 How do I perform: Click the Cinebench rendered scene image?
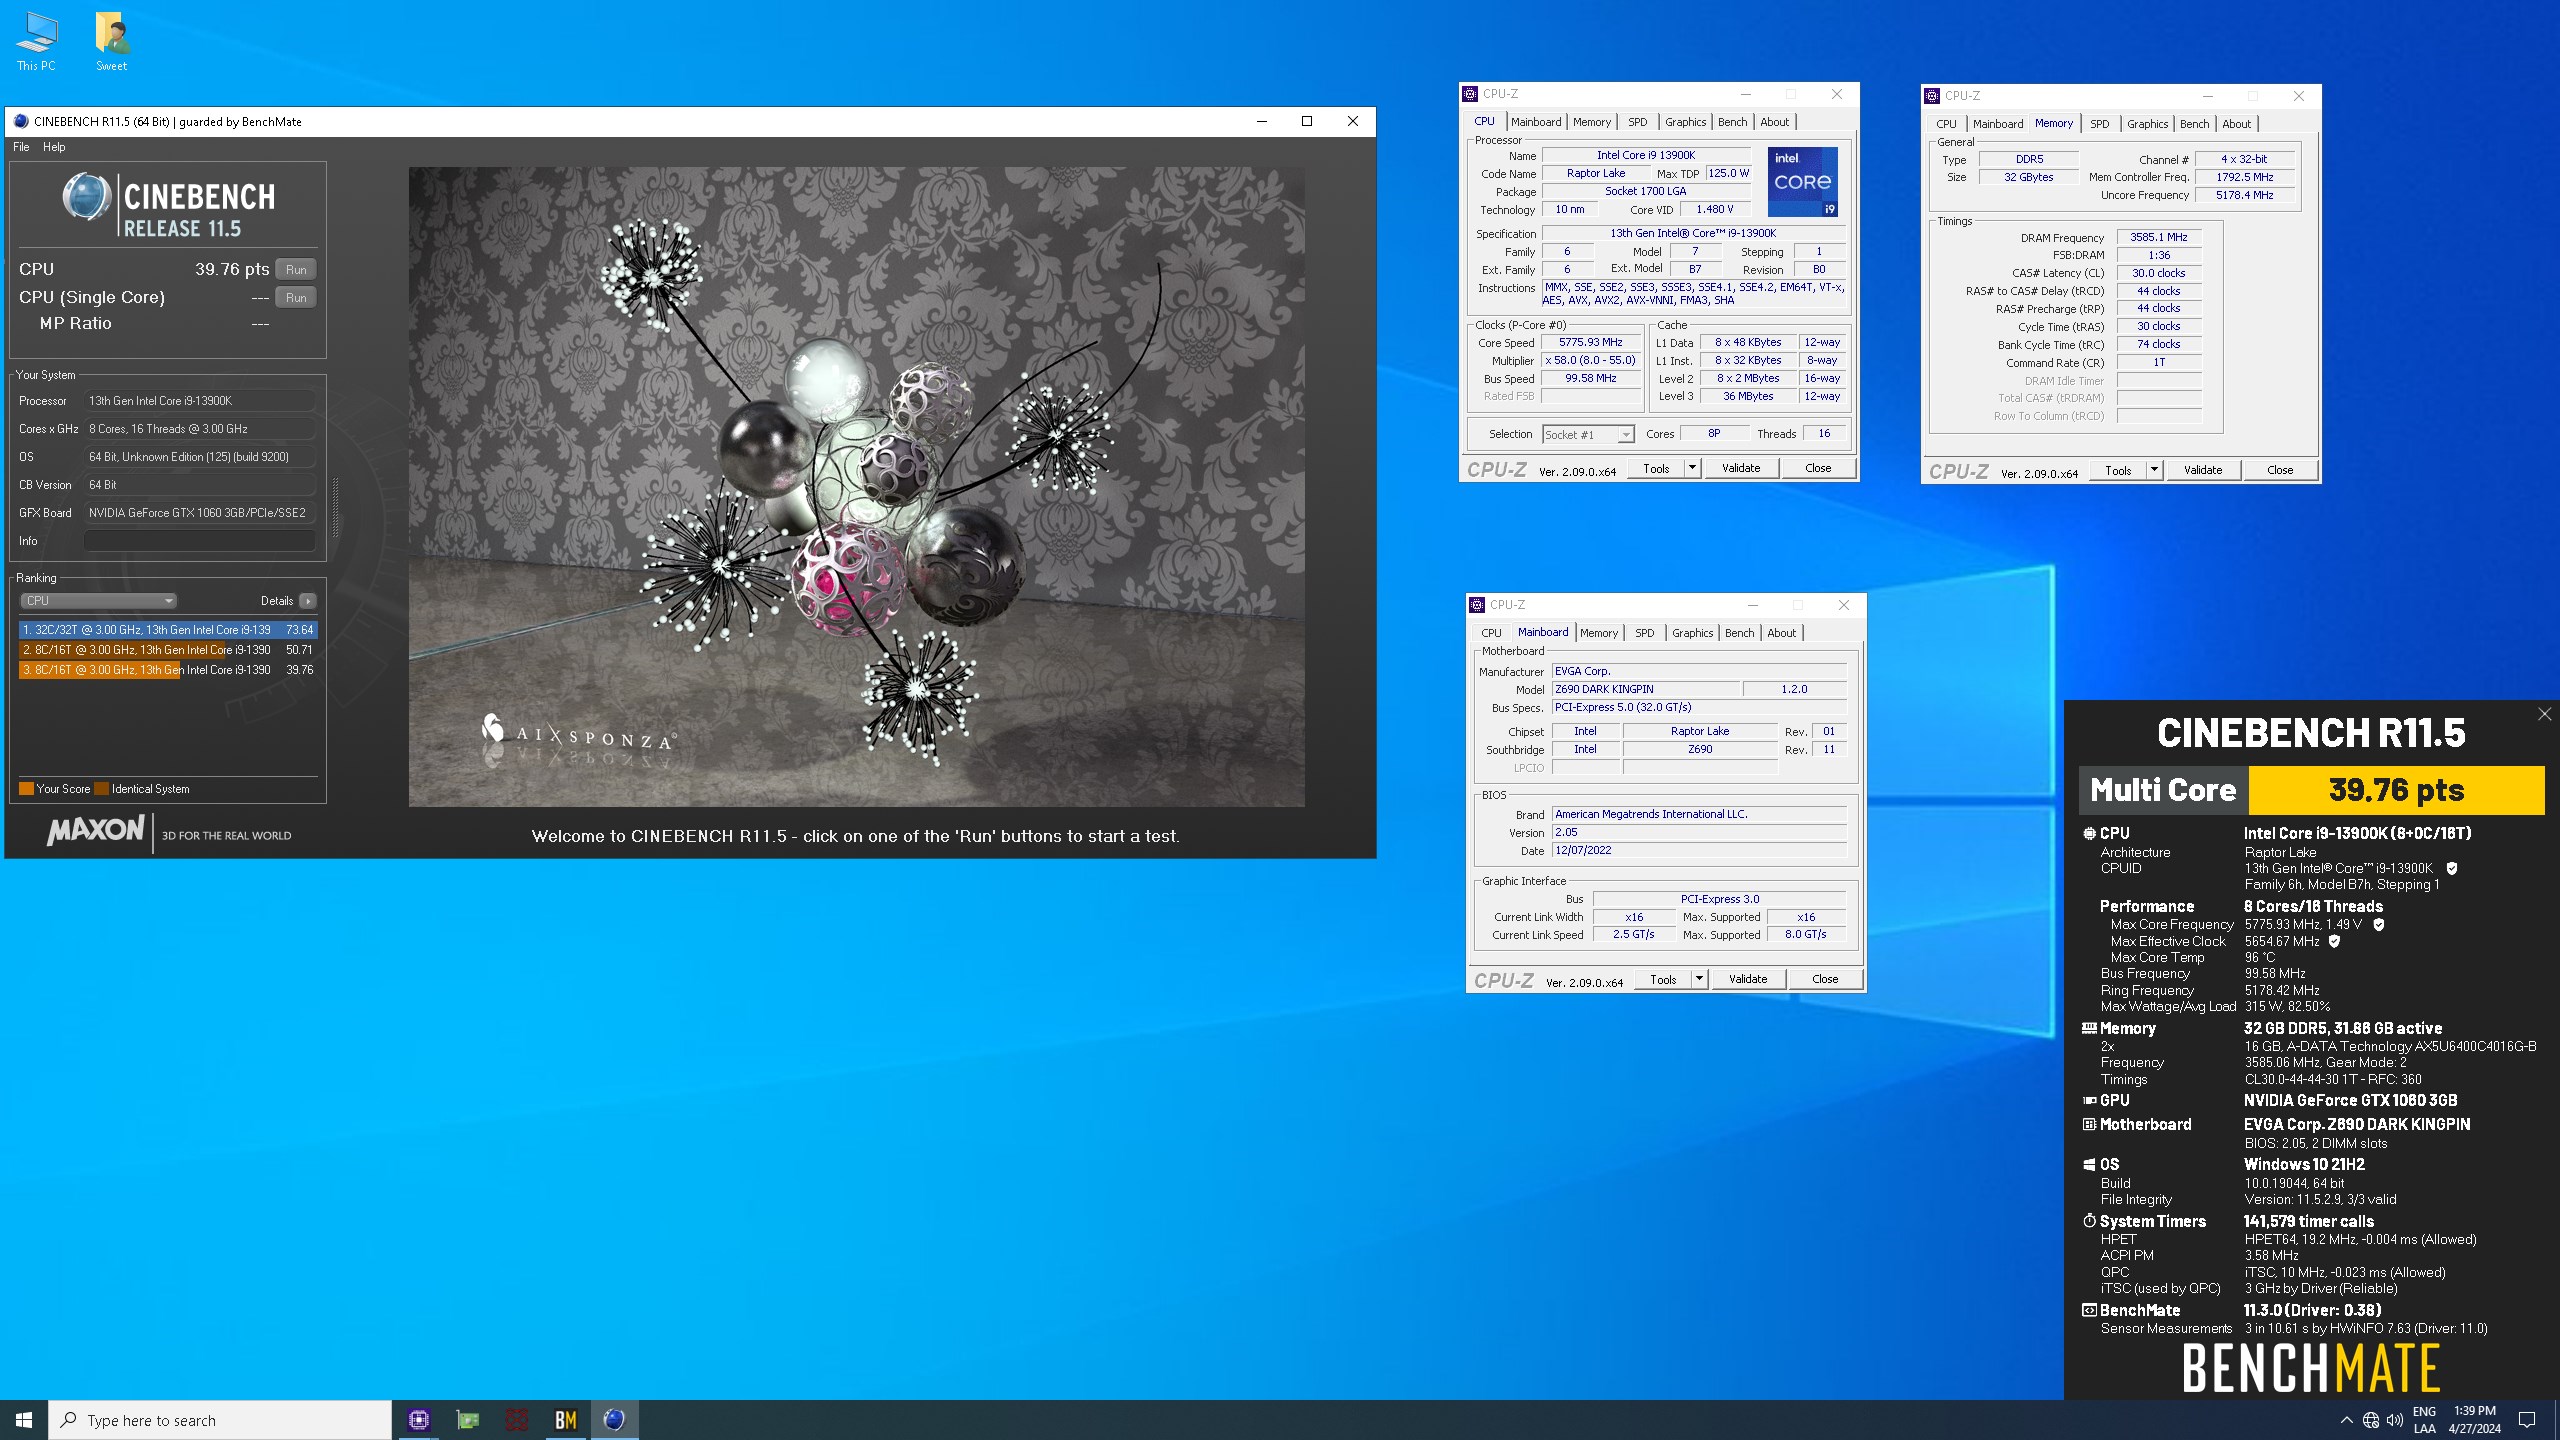point(856,486)
